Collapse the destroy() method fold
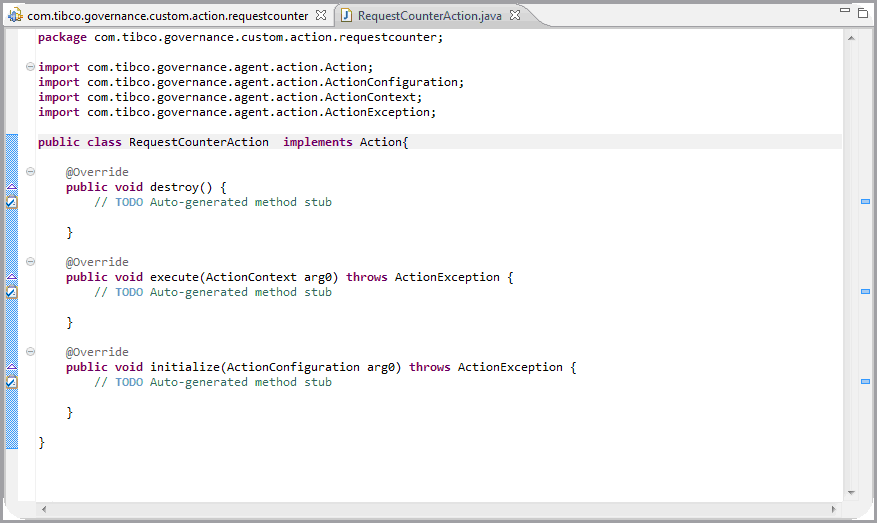 30,172
